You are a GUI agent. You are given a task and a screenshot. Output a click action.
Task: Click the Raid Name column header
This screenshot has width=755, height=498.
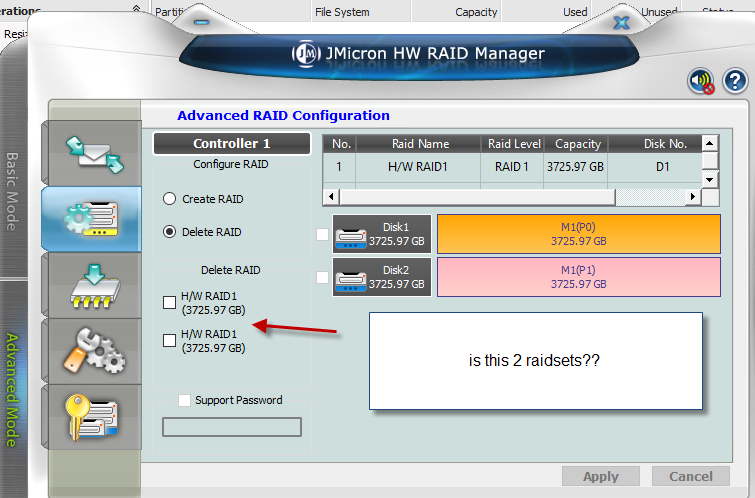(420, 144)
